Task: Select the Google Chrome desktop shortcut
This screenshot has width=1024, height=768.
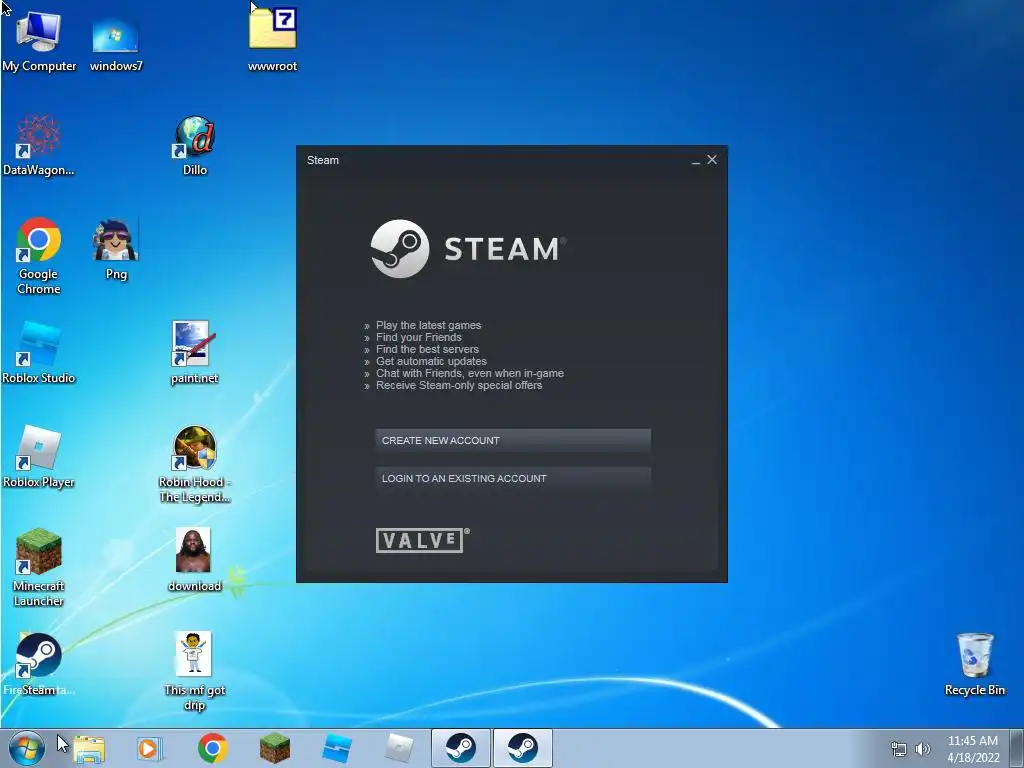Action: 39,256
